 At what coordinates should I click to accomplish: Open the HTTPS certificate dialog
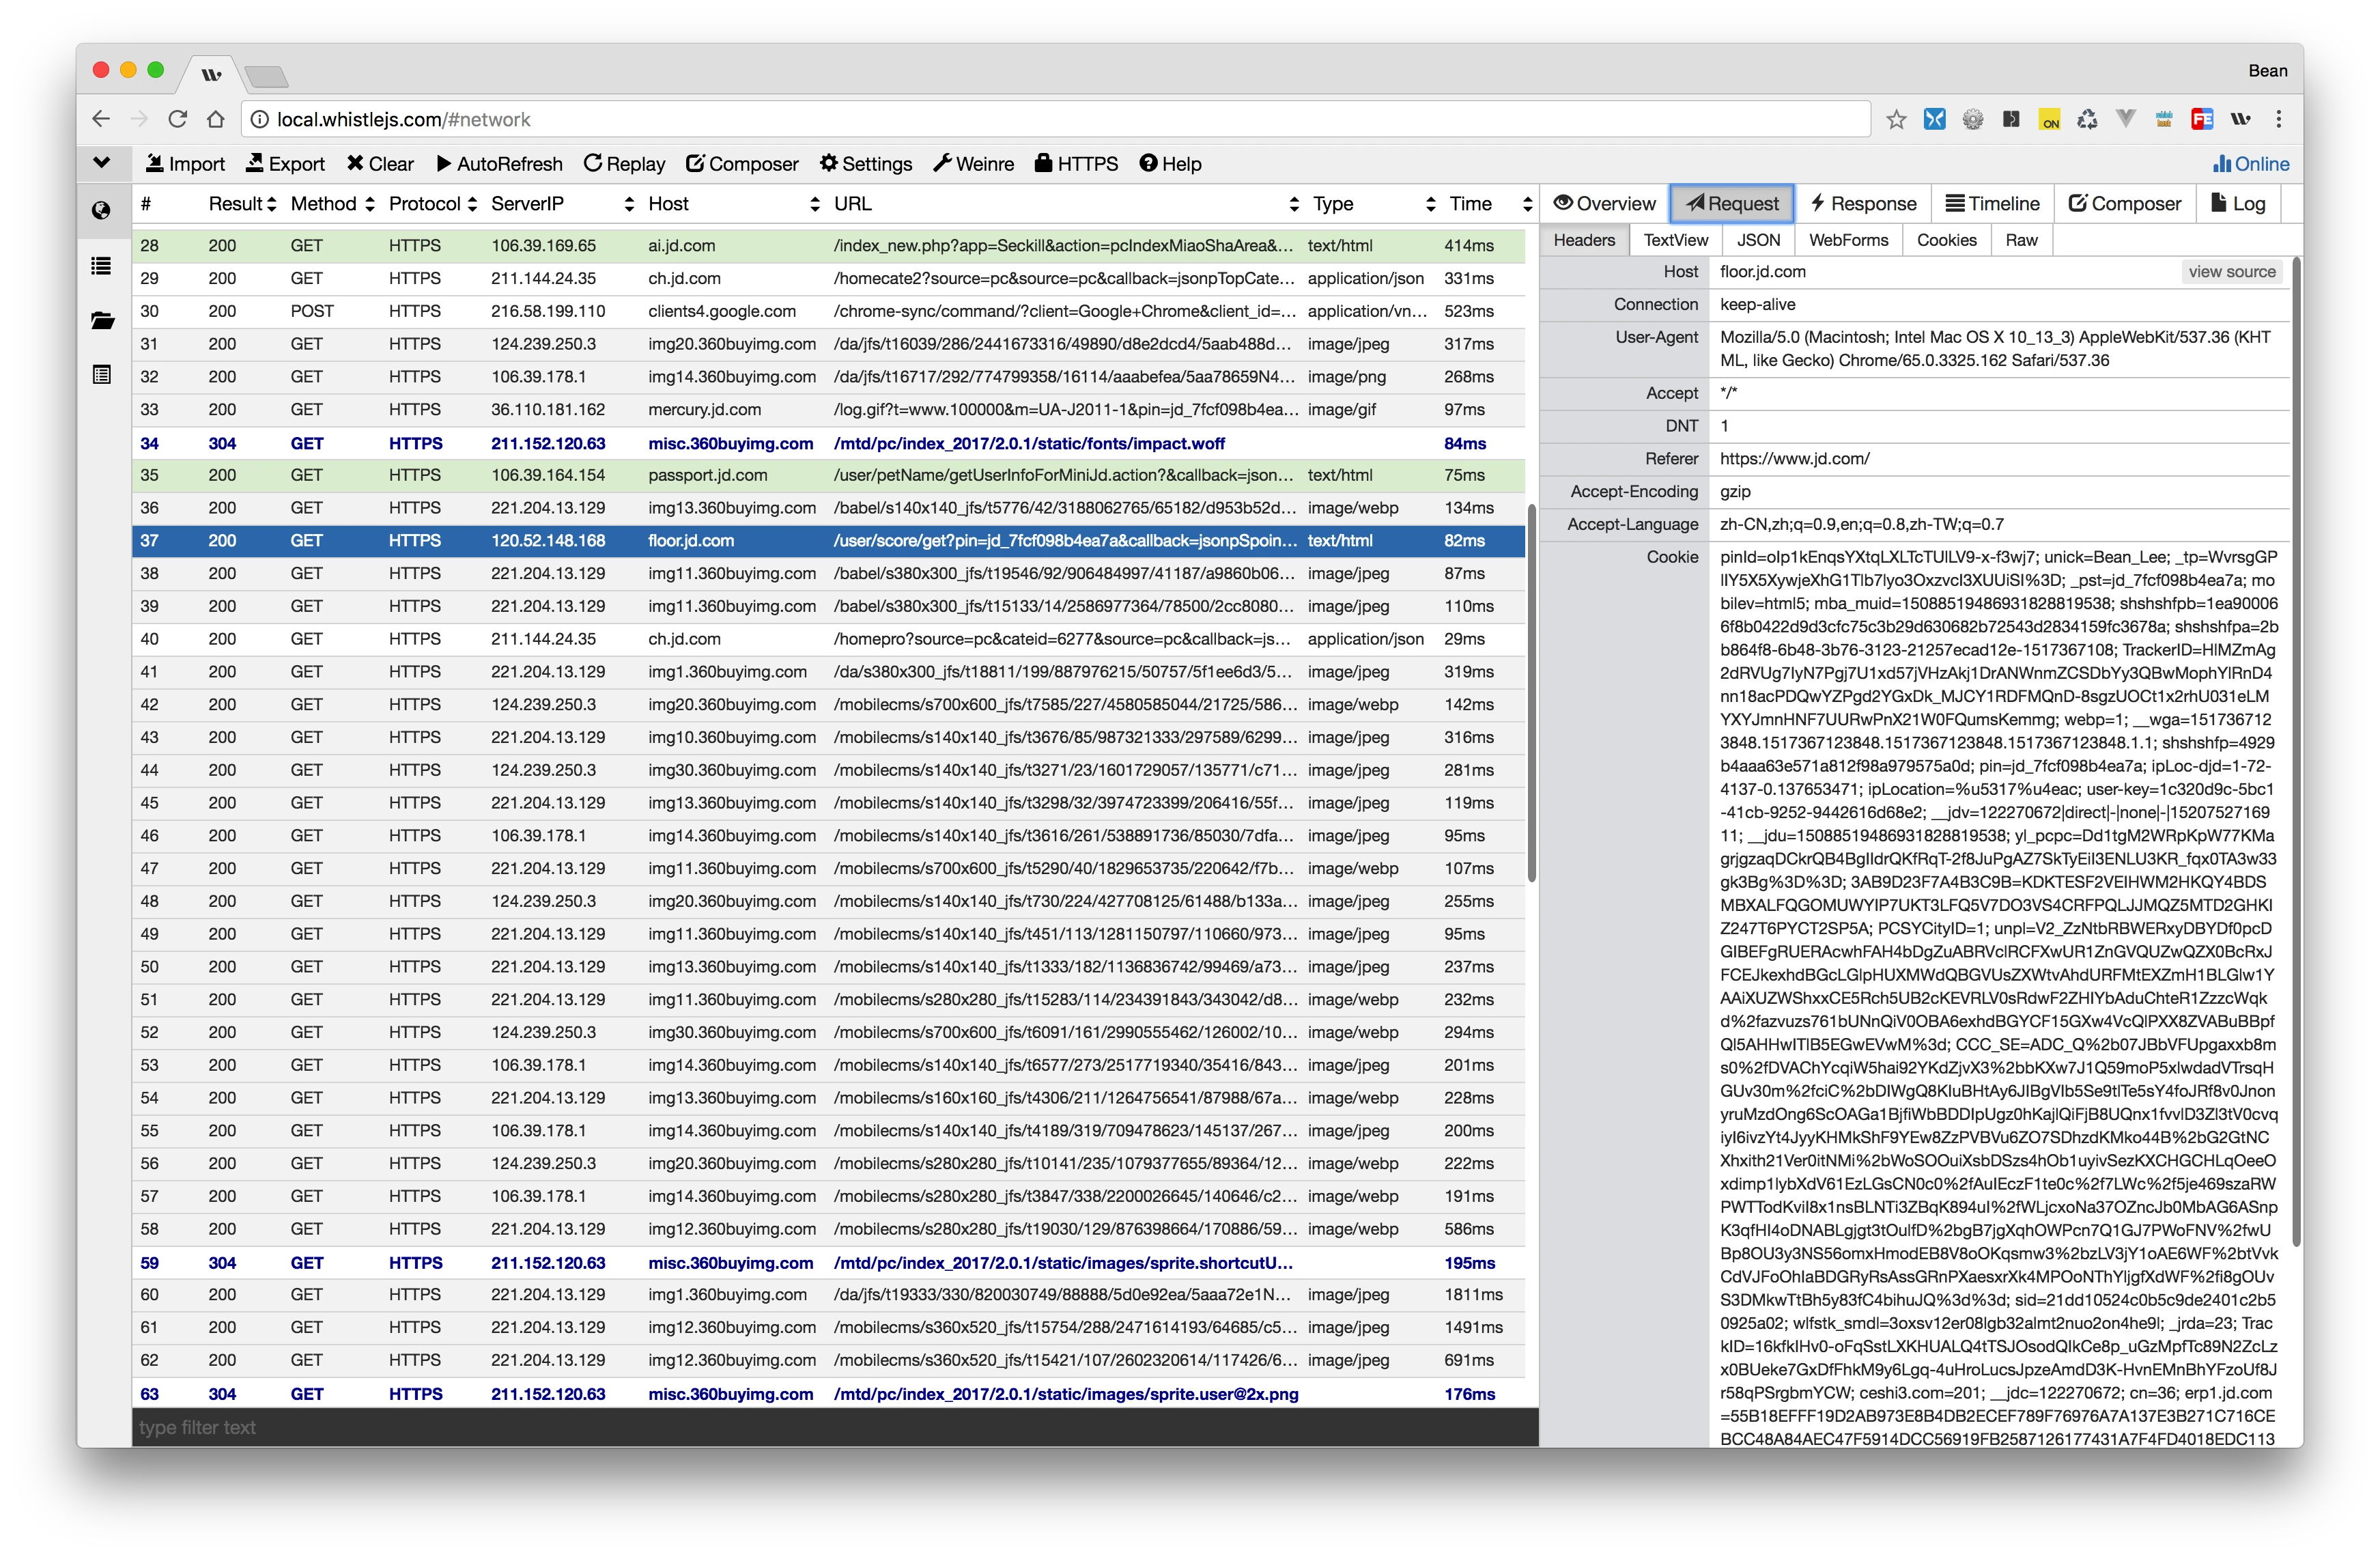[1076, 164]
